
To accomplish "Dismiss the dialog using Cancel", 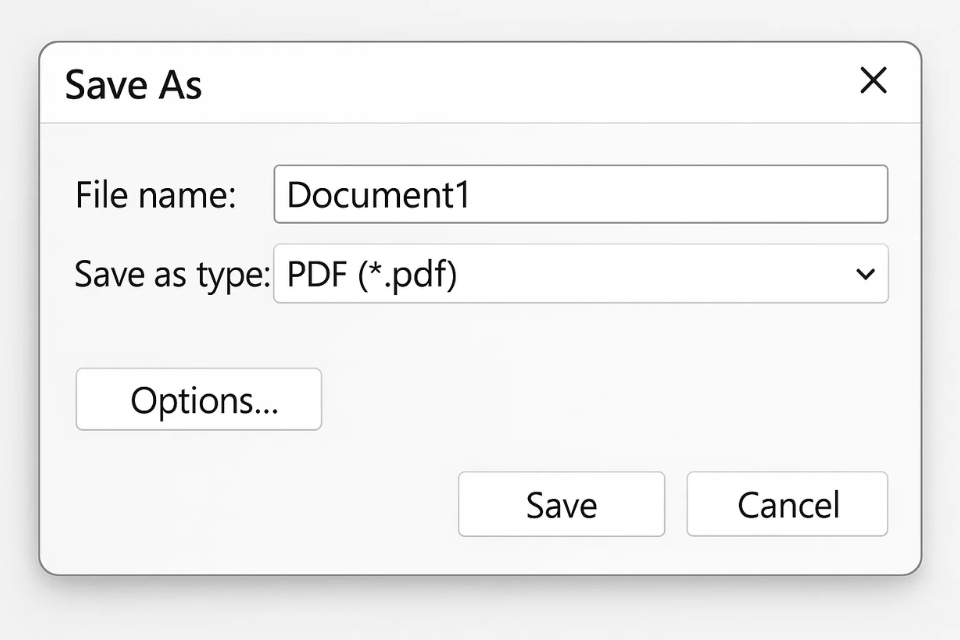I will (x=787, y=504).
